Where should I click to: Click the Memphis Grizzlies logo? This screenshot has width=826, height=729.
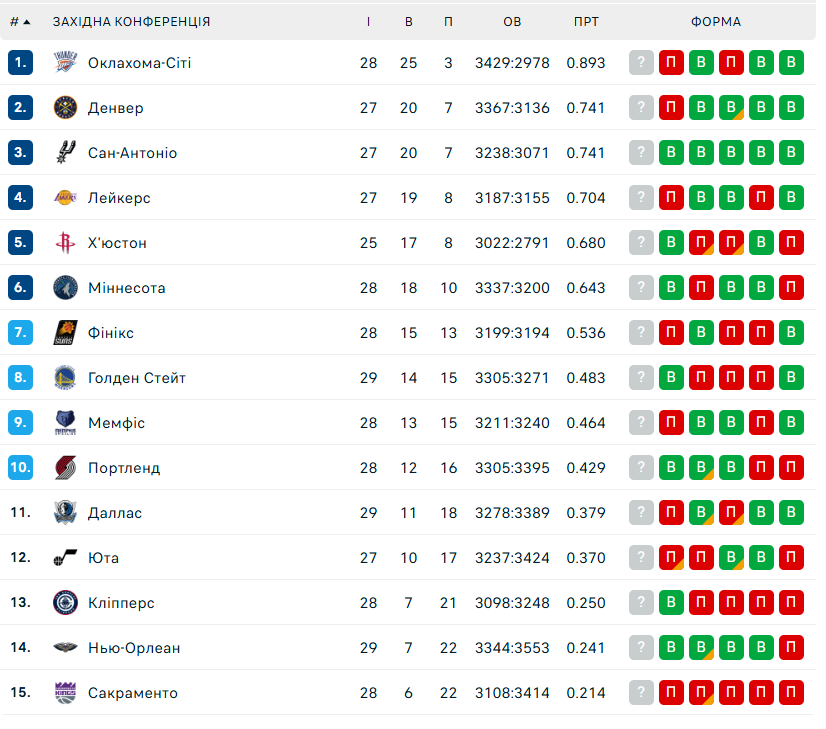[x=65, y=423]
